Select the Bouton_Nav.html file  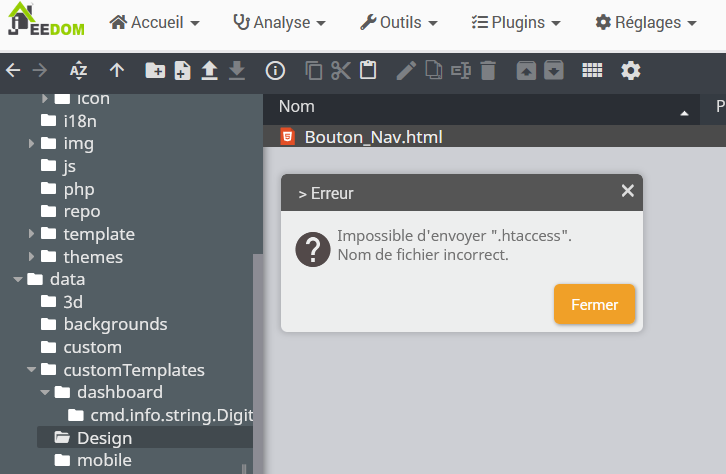click(x=372, y=137)
